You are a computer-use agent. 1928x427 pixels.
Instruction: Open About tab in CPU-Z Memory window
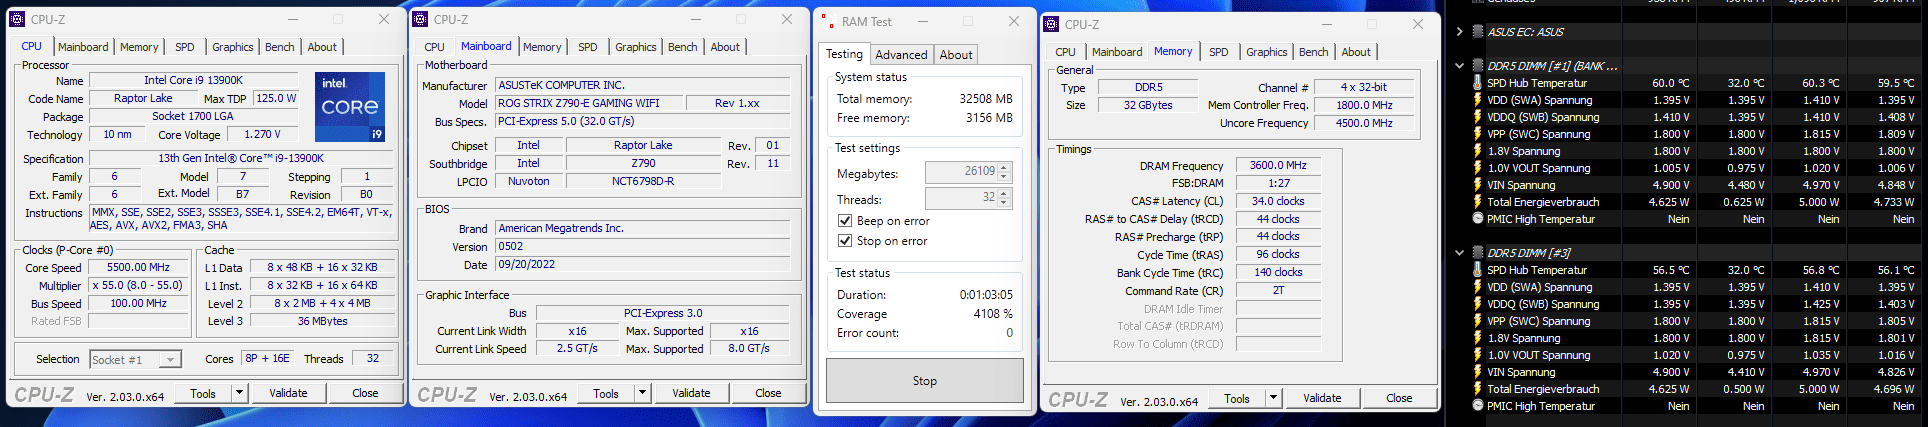[1356, 52]
